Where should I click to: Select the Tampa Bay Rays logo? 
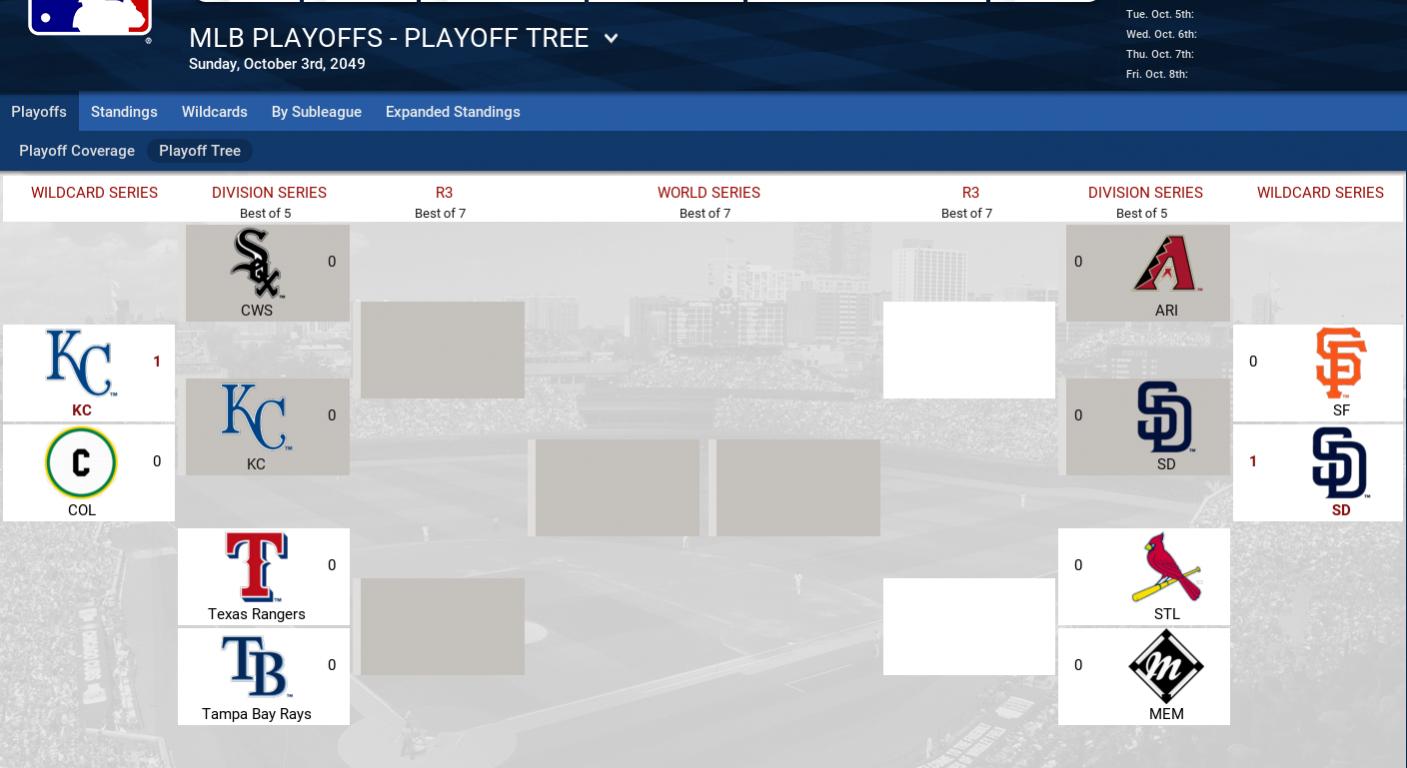[256, 667]
